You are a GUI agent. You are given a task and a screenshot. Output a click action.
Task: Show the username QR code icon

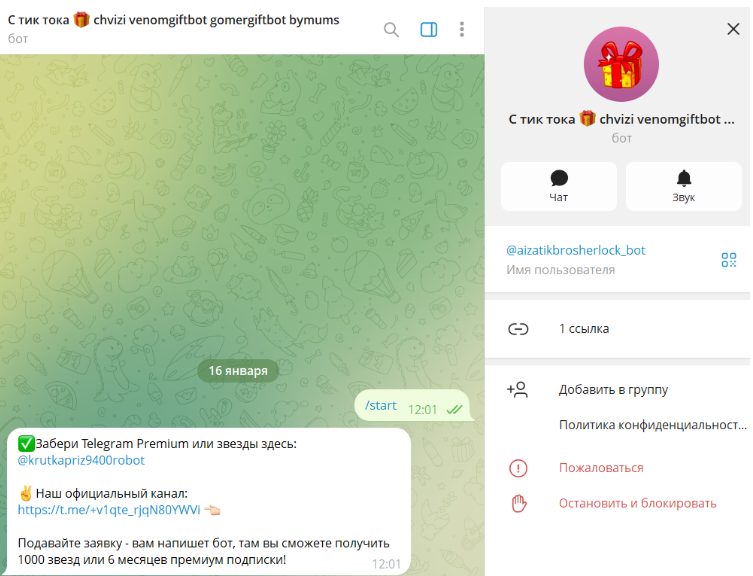pos(729,260)
